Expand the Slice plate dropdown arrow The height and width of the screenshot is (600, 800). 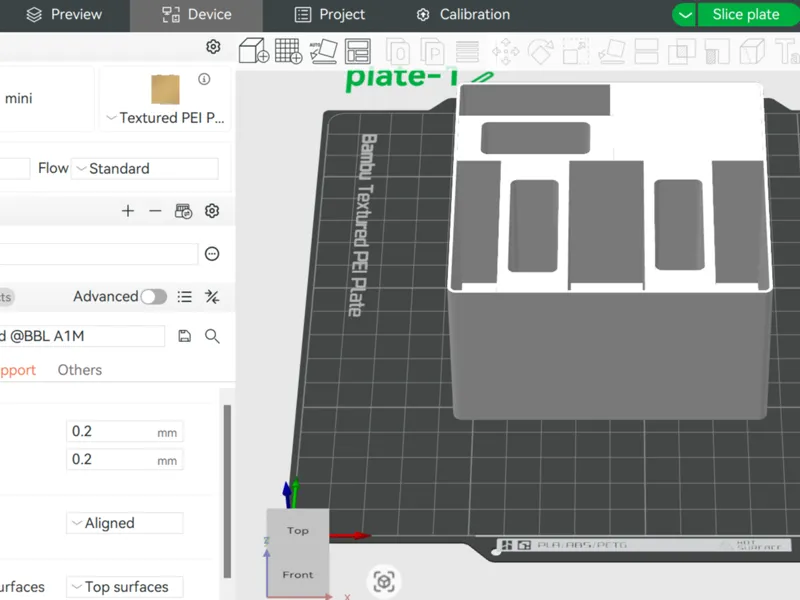[685, 15]
